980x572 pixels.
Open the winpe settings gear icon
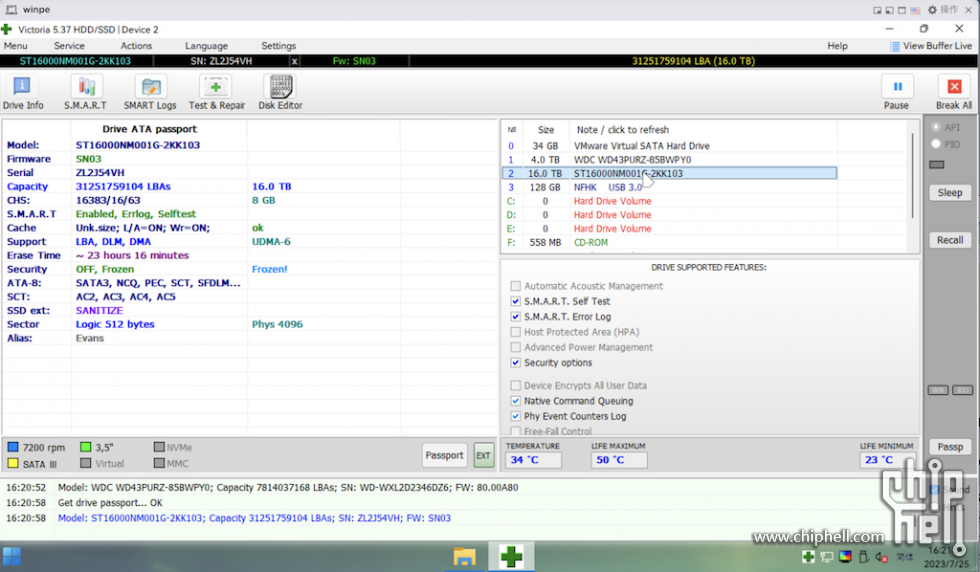(932, 9)
